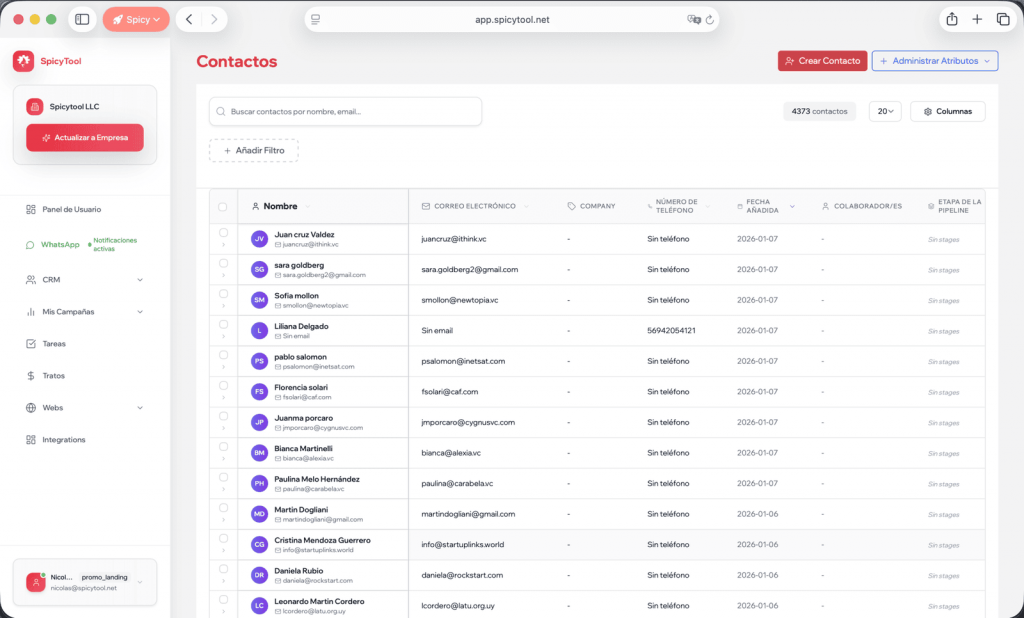Click the Crear Contacto button
Viewport: 1024px width, 618px height.
tap(822, 61)
